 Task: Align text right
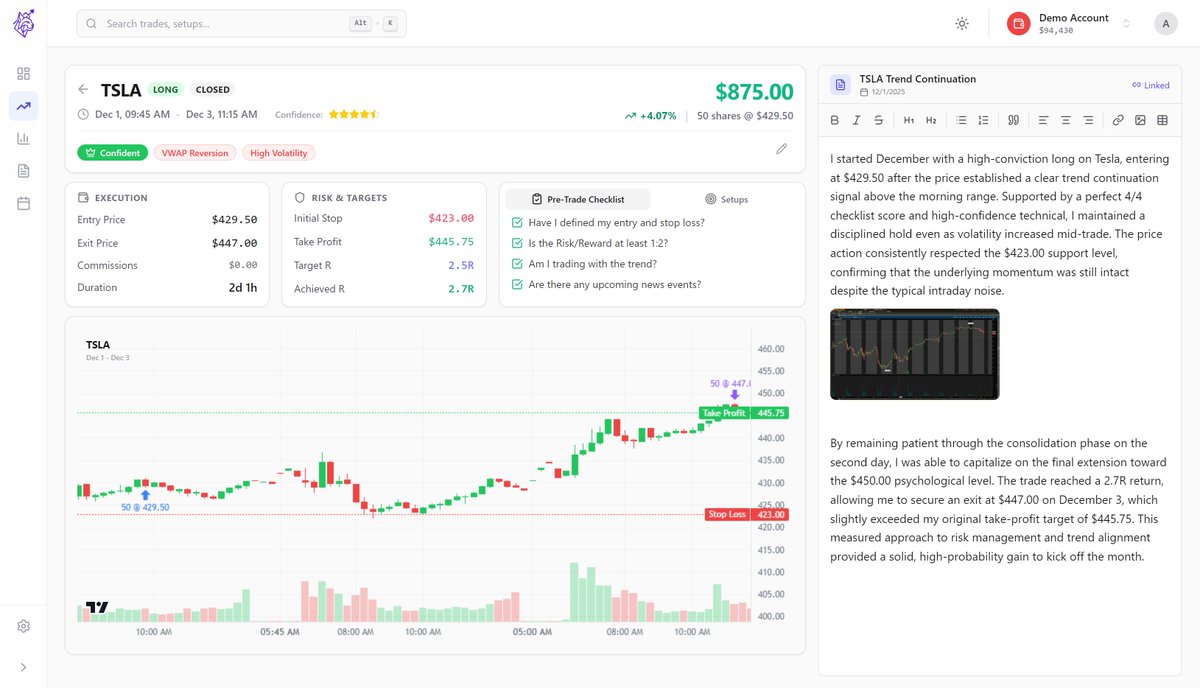pyautogui.click(x=1088, y=120)
